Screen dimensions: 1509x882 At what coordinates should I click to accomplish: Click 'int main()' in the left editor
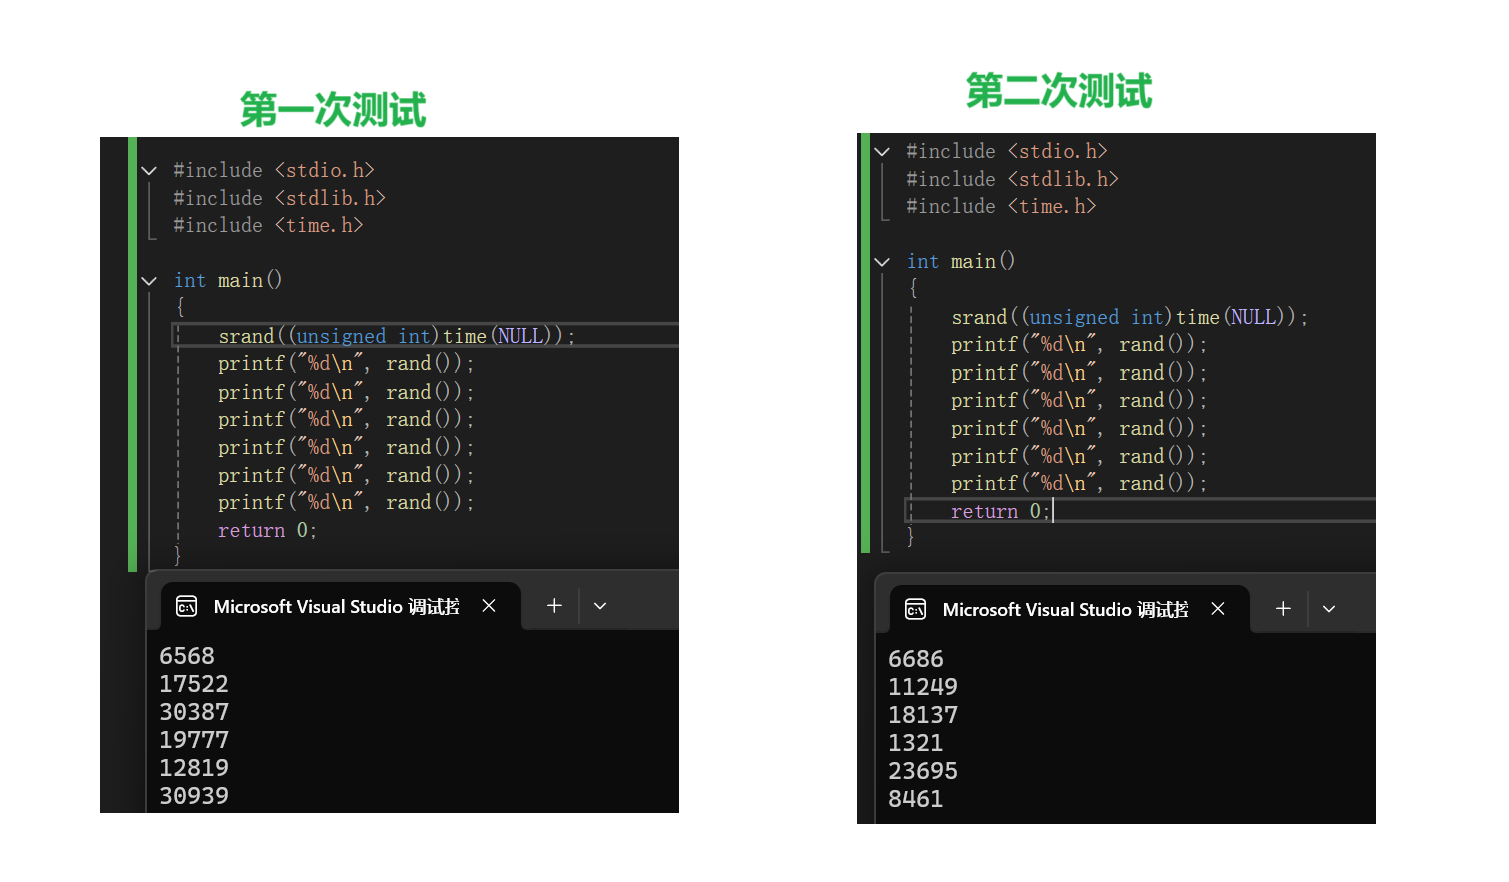(x=228, y=281)
